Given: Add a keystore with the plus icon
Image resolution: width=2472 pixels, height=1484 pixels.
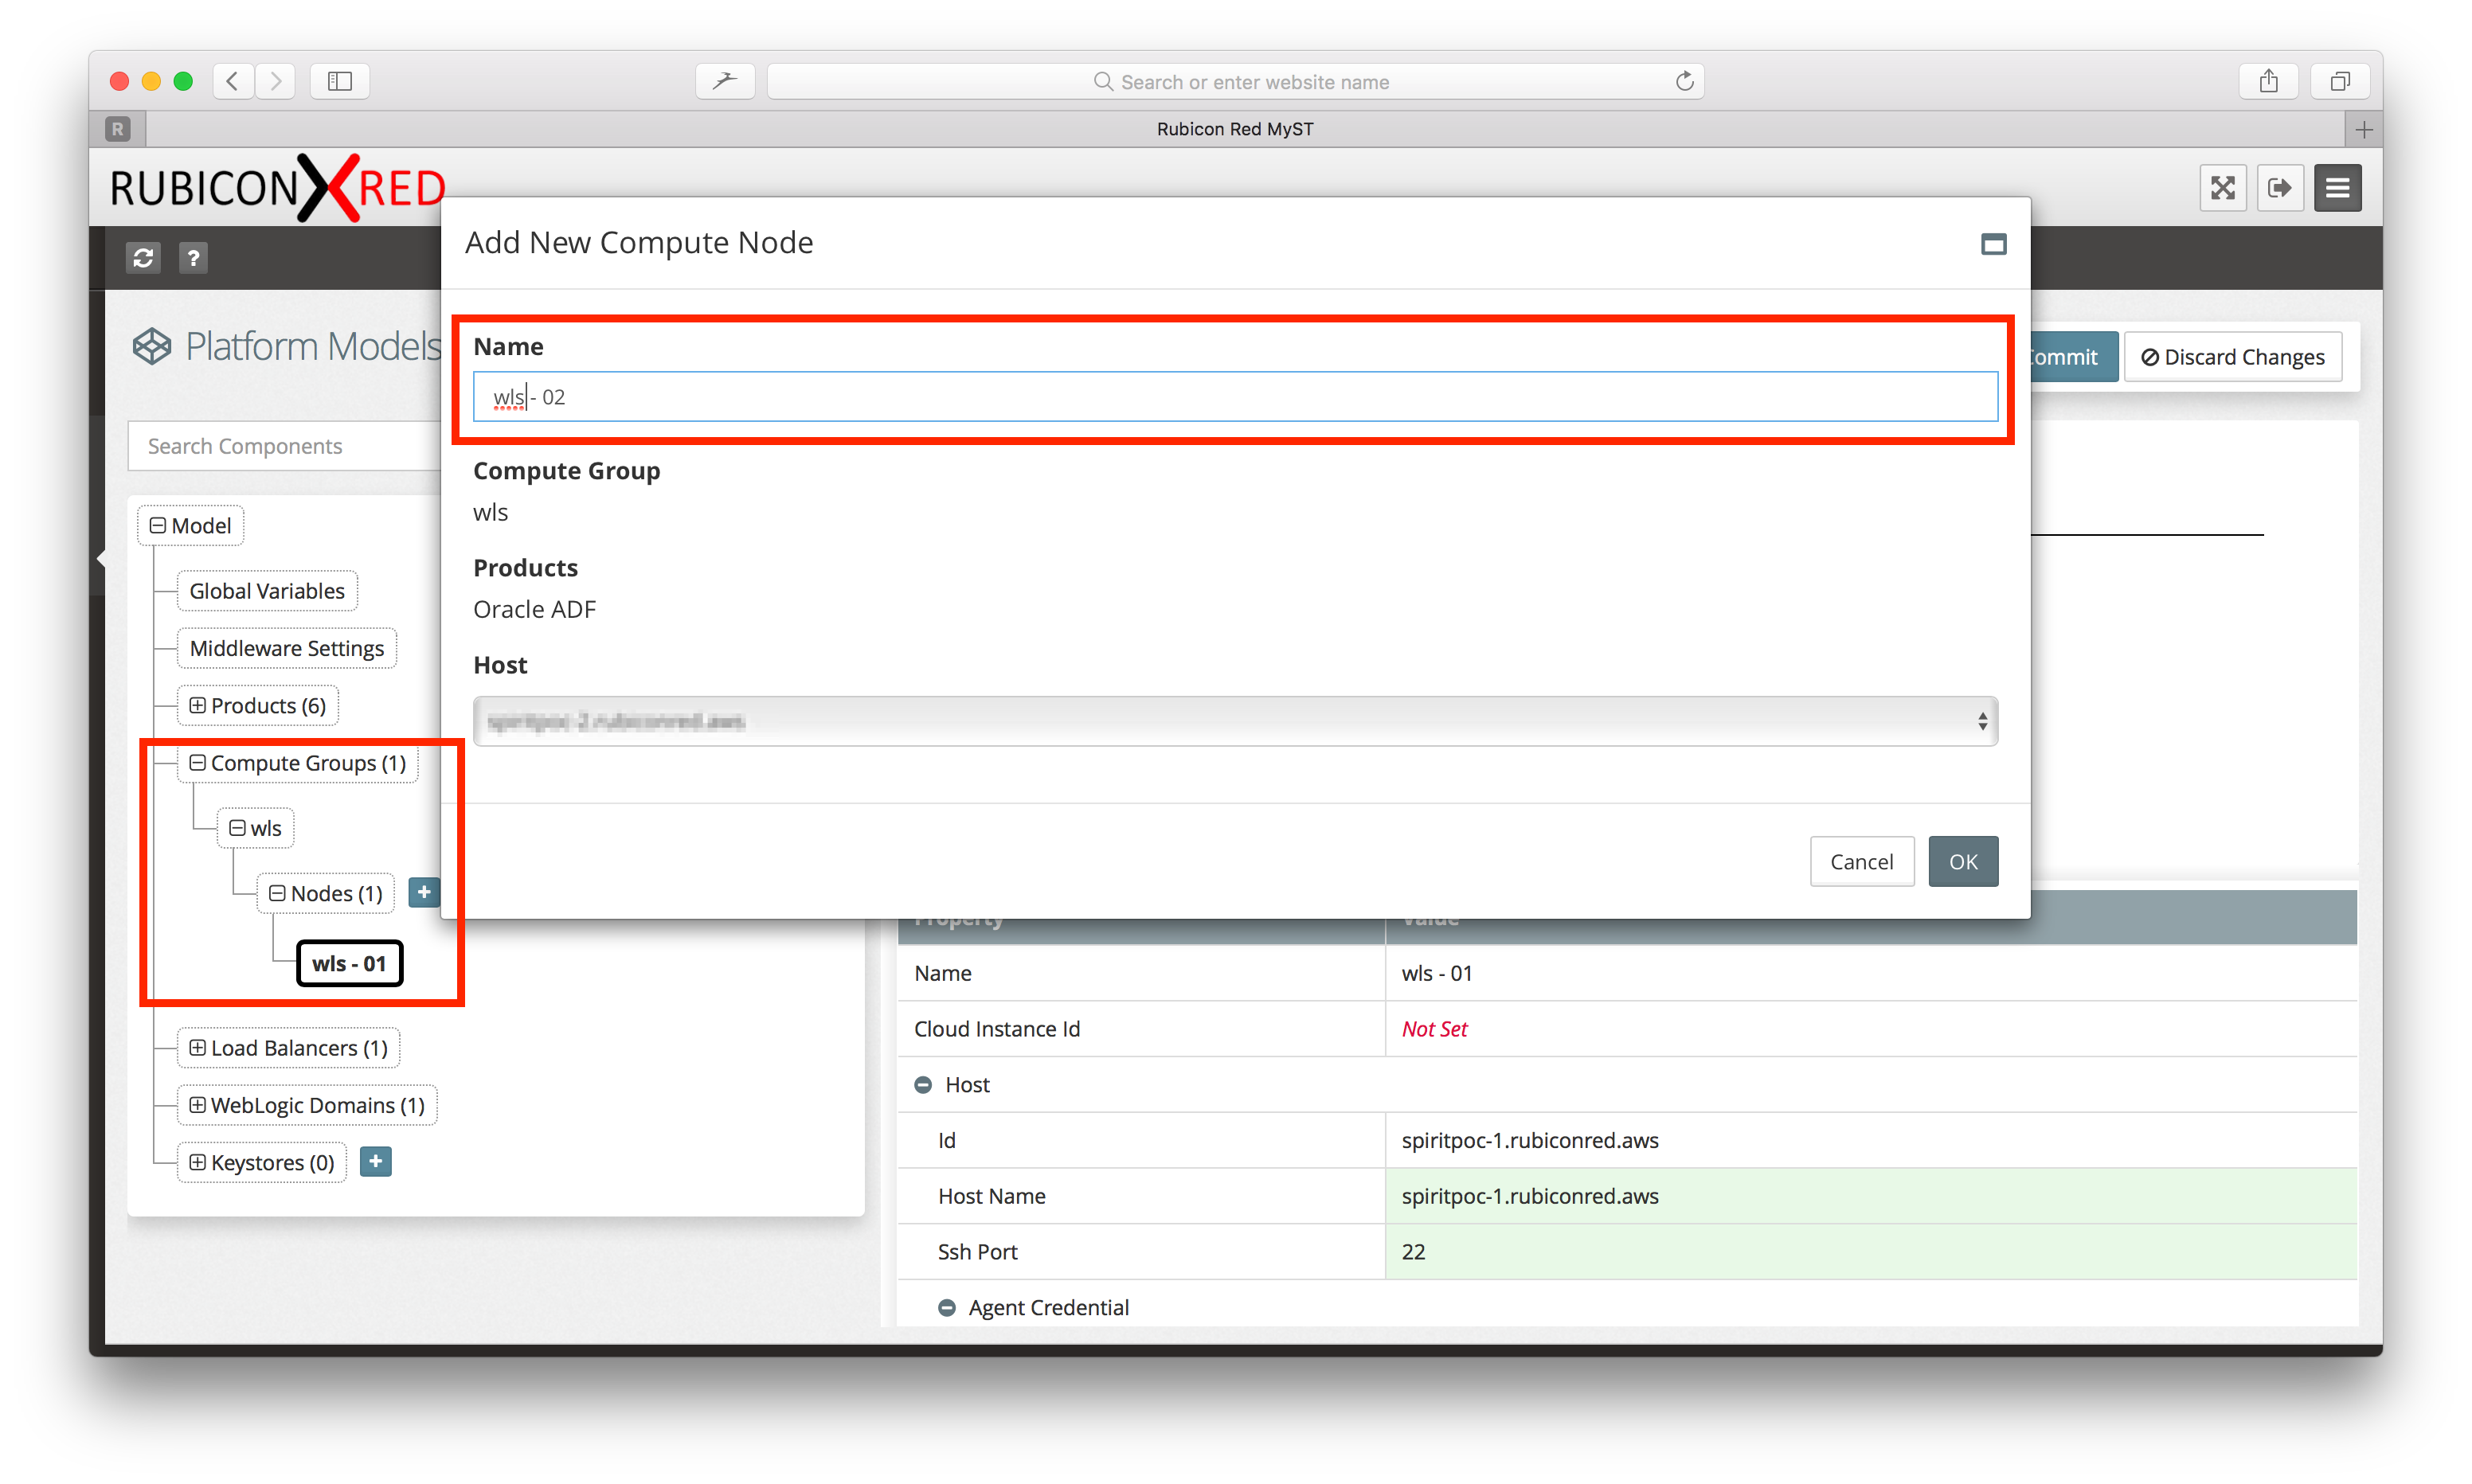Looking at the screenshot, I should 375,1161.
